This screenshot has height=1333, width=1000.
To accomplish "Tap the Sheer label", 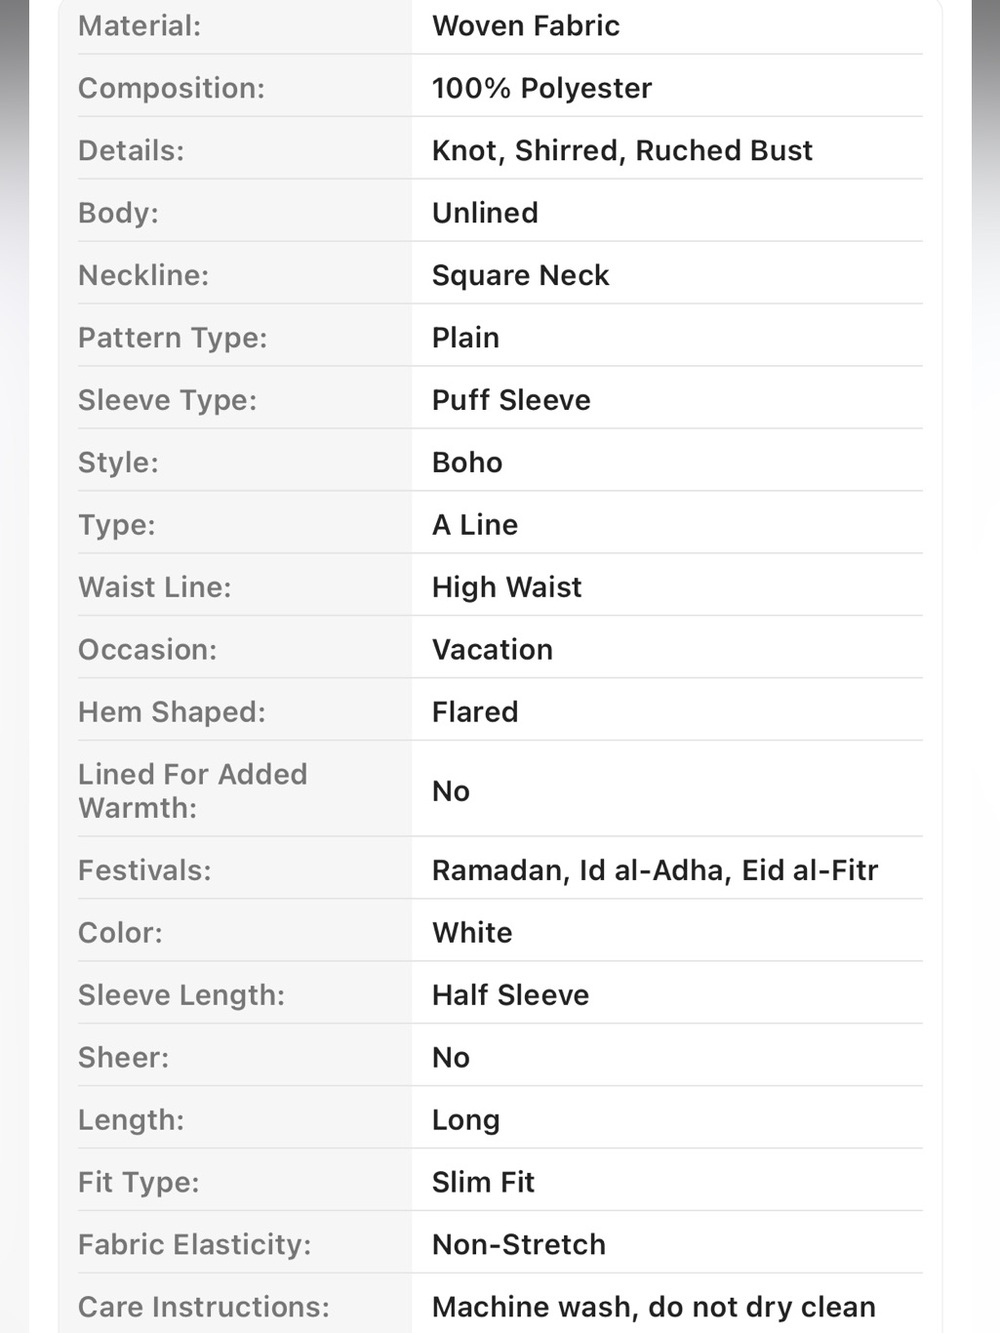I will click(124, 1057).
